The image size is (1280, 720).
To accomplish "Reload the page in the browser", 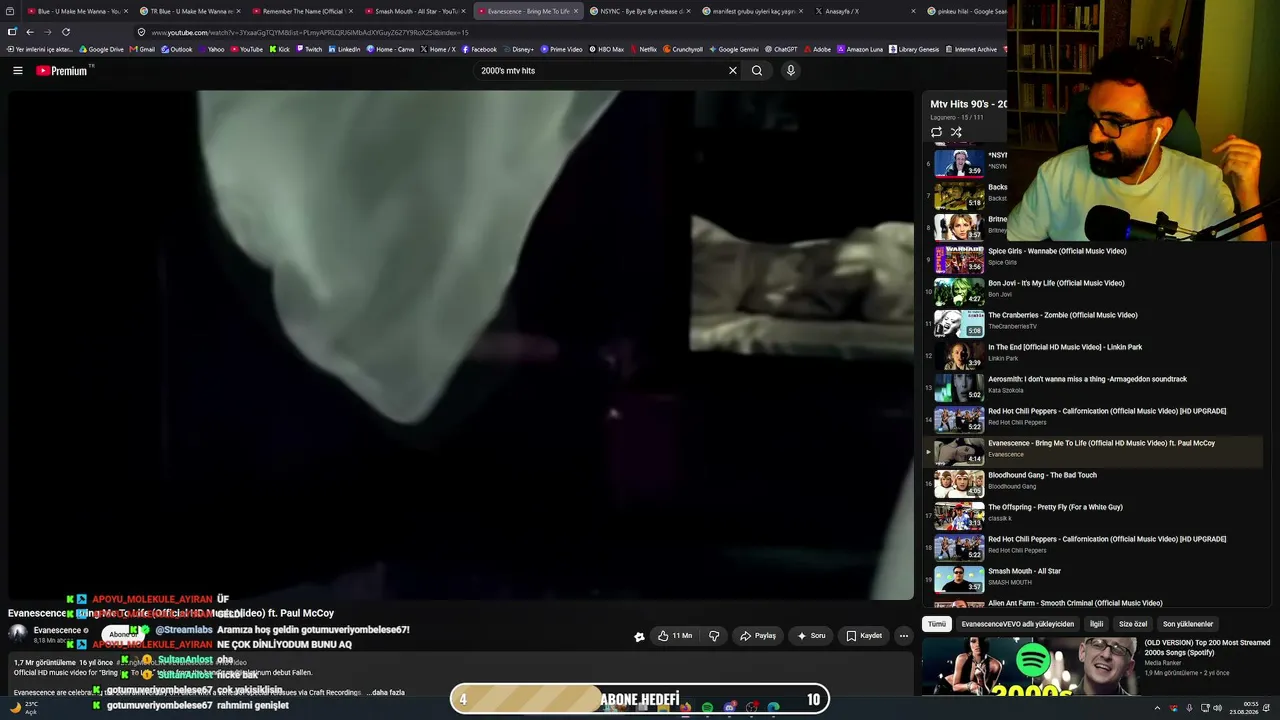I will (66, 32).
